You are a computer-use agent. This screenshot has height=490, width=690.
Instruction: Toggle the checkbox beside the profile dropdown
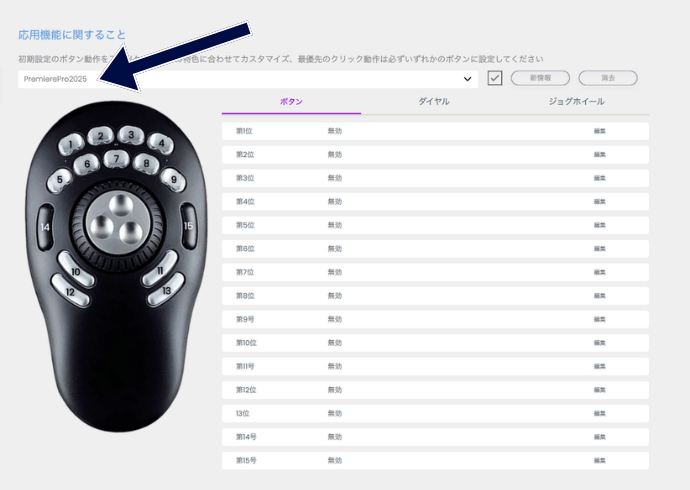tap(494, 78)
